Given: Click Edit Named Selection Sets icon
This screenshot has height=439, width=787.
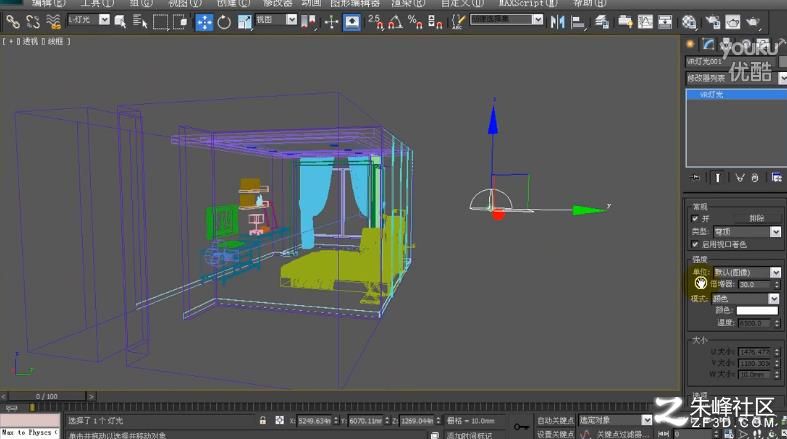Looking at the screenshot, I should point(458,22).
